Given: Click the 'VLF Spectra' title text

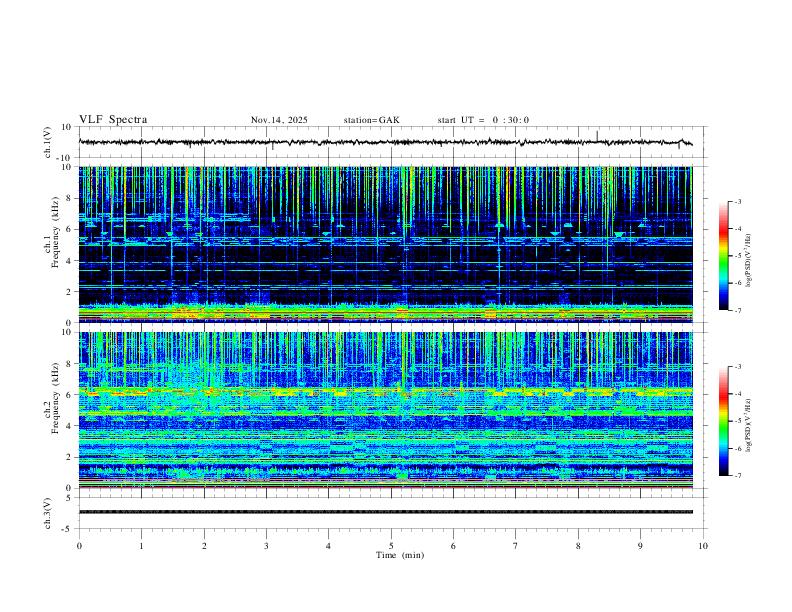Looking at the screenshot, I should 113,120.
